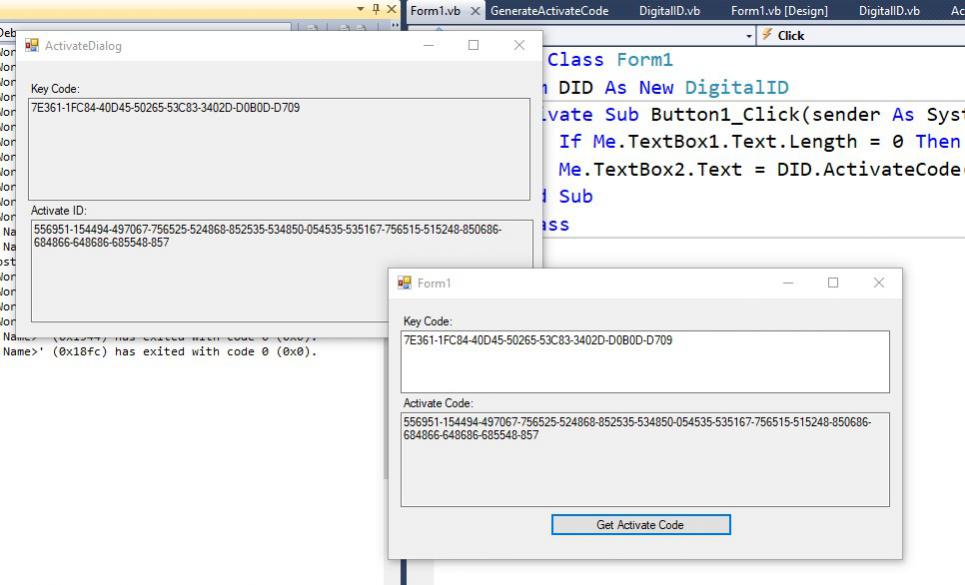Click the ActivateDialog window title icon
965x585 pixels.
(32, 46)
